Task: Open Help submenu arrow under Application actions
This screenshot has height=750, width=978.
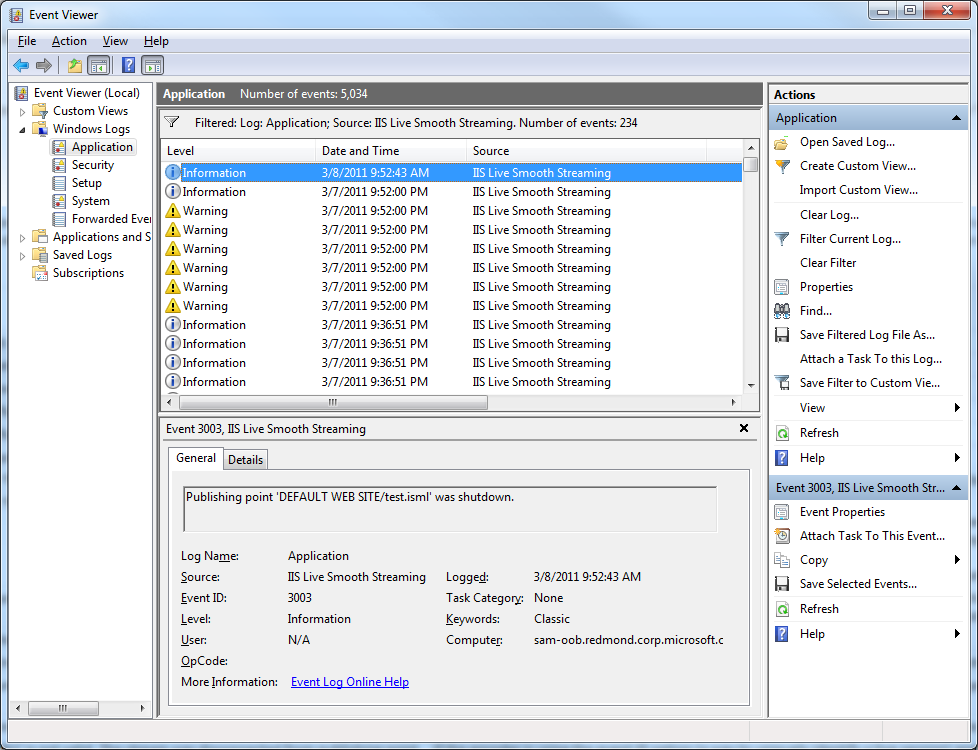Action: pyautogui.click(x=957, y=457)
